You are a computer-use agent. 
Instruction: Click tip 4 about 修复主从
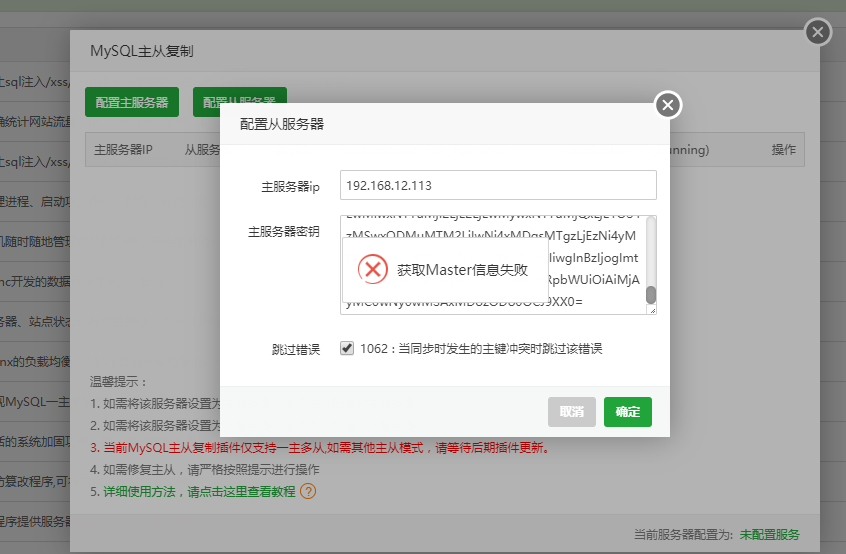[204, 469]
